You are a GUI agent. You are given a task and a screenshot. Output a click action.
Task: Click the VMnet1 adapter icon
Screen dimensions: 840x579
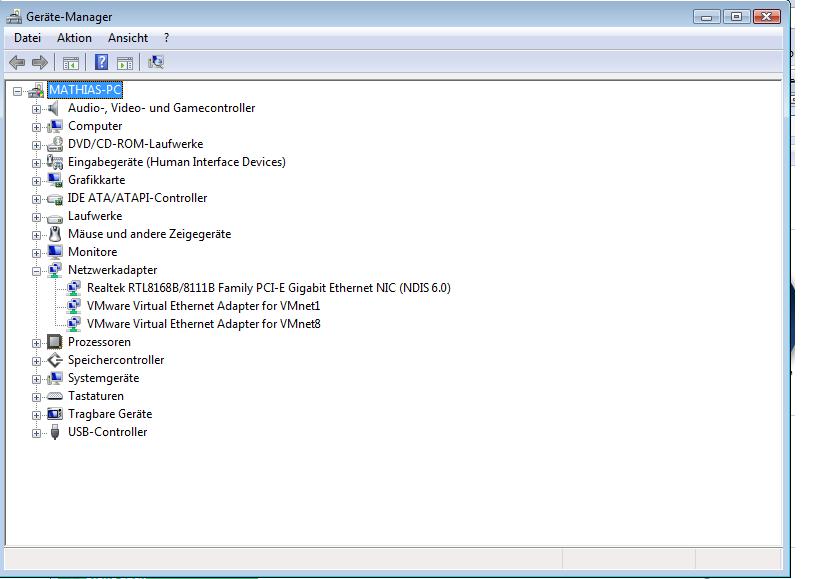pyautogui.click(x=74, y=306)
